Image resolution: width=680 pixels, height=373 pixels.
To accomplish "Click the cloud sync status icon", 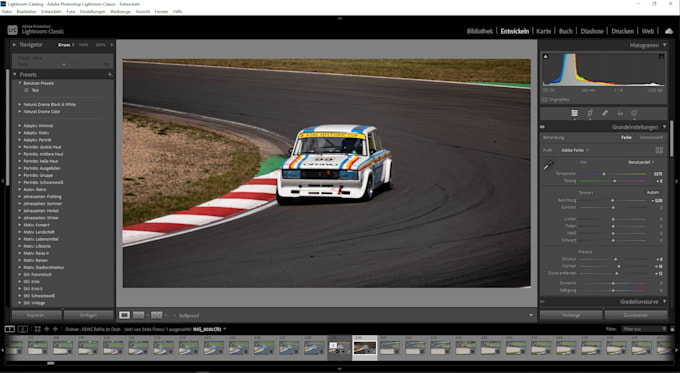I will (669, 31).
